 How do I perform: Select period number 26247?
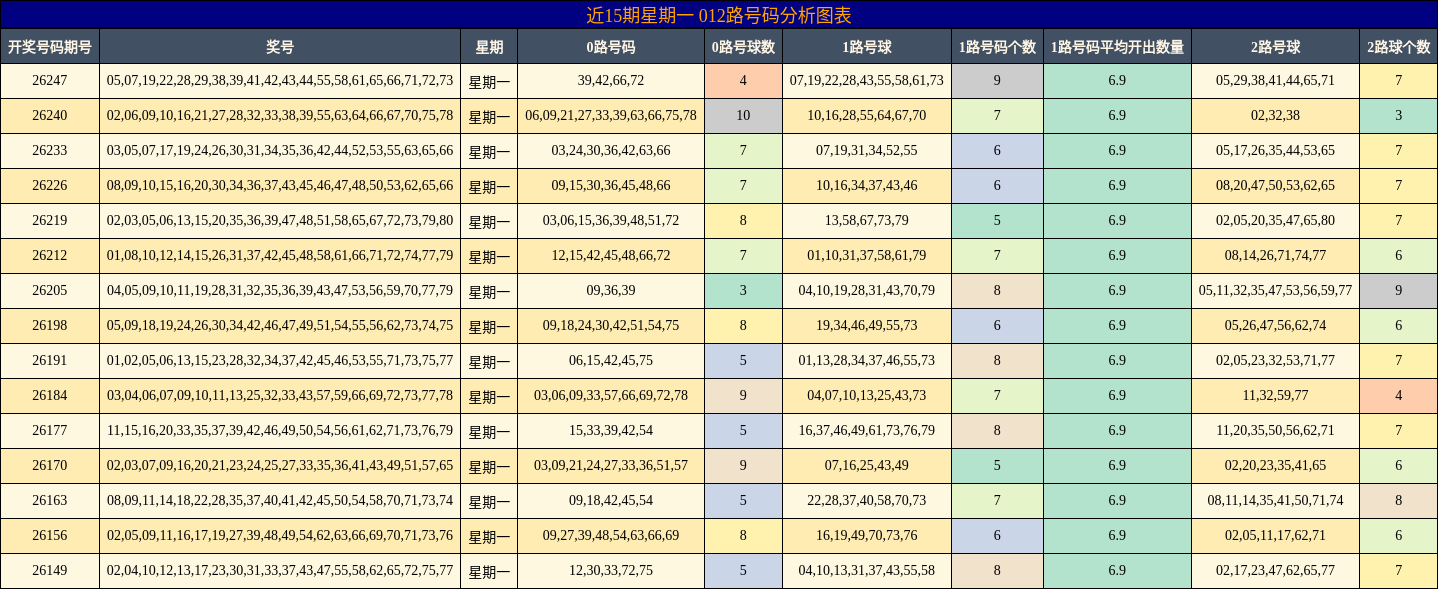click(x=50, y=81)
